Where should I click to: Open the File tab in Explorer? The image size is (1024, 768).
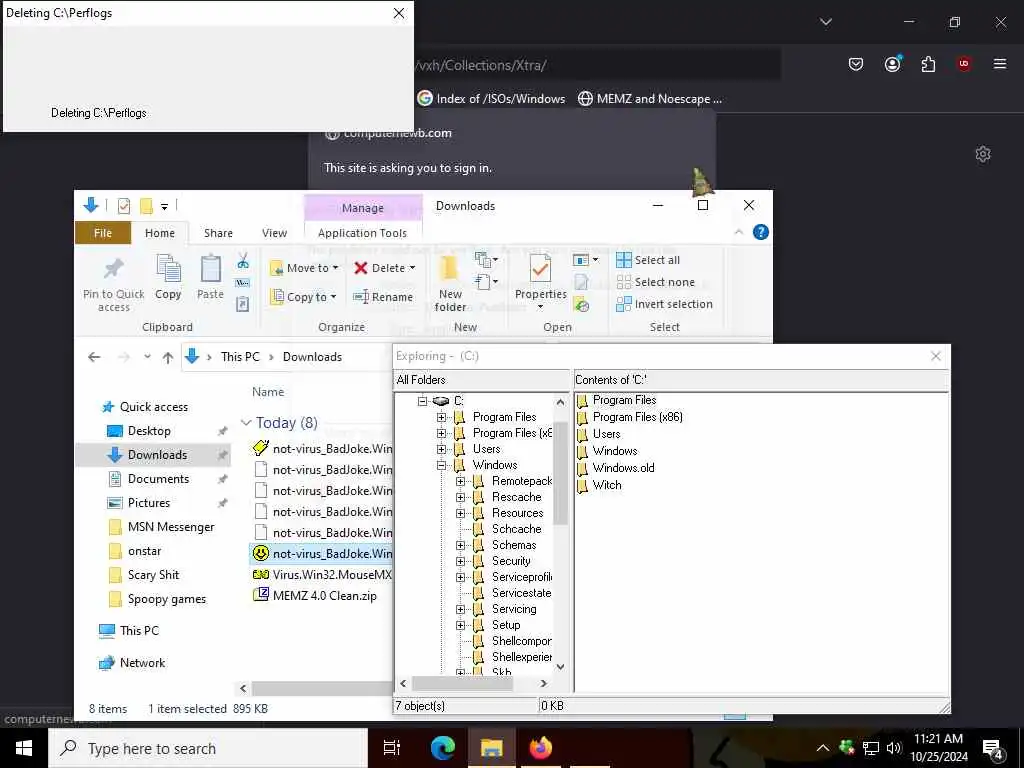(103, 233)
